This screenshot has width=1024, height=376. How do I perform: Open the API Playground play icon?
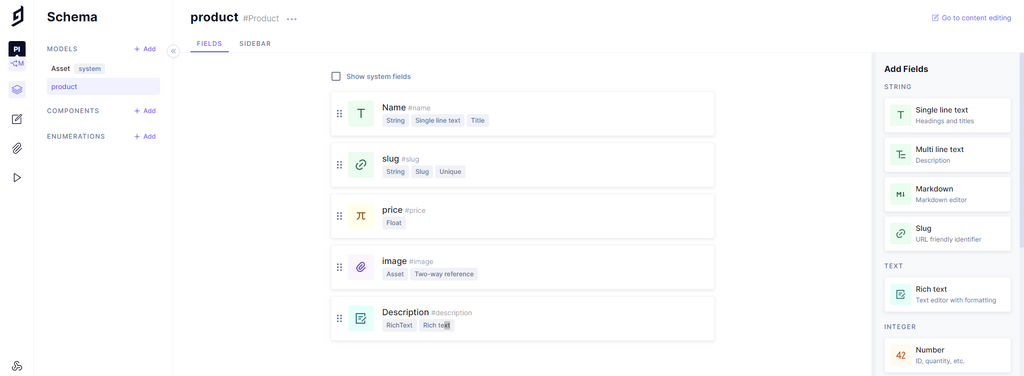(17, 178)
